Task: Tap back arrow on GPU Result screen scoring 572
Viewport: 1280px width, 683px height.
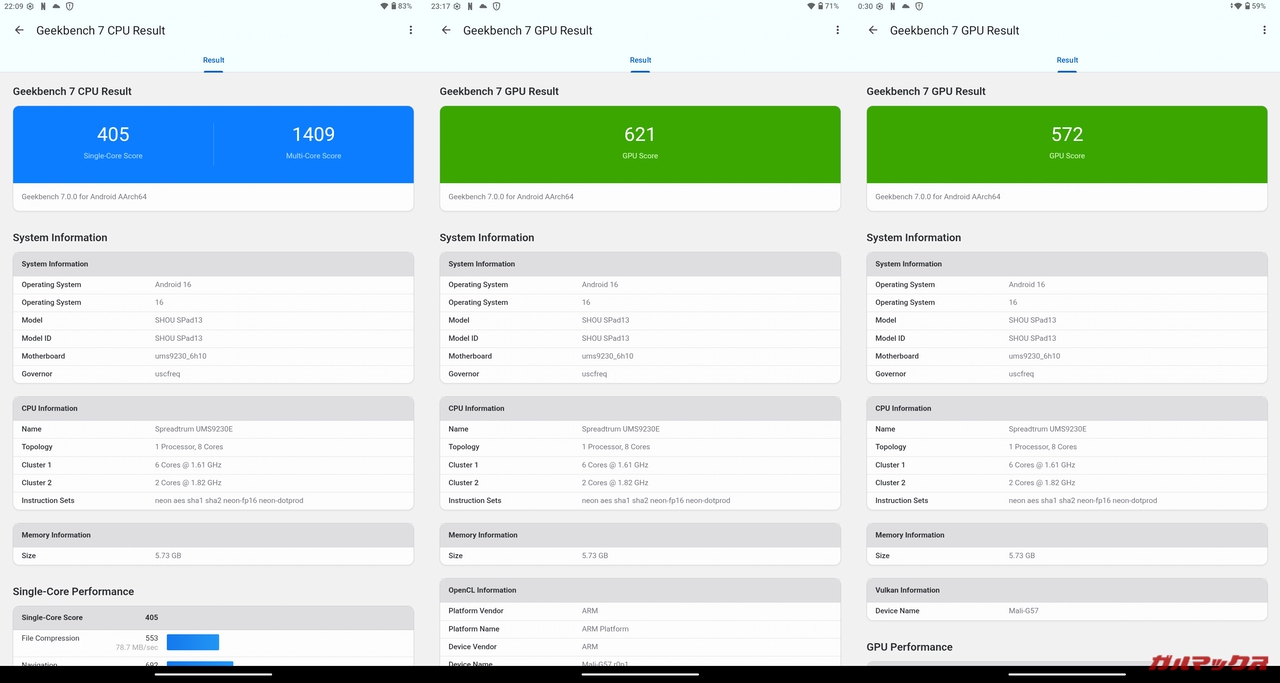Action: [873, 30]
